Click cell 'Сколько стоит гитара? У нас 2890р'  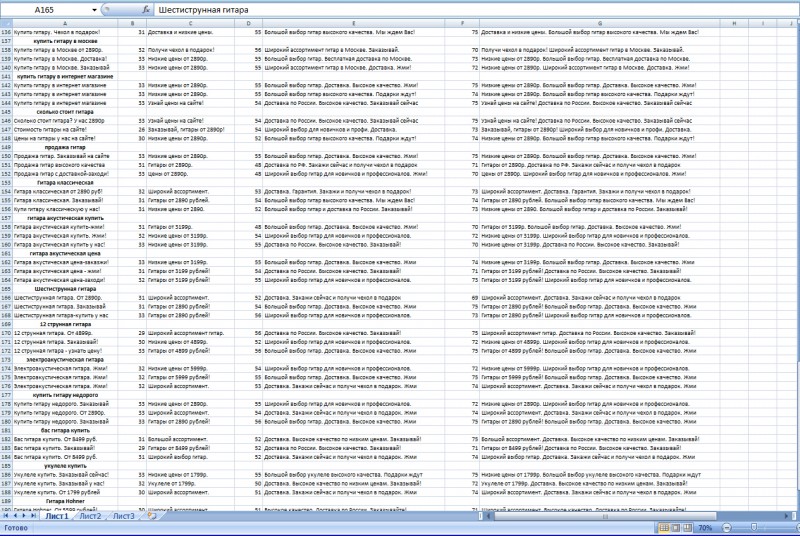pos(65,121)
